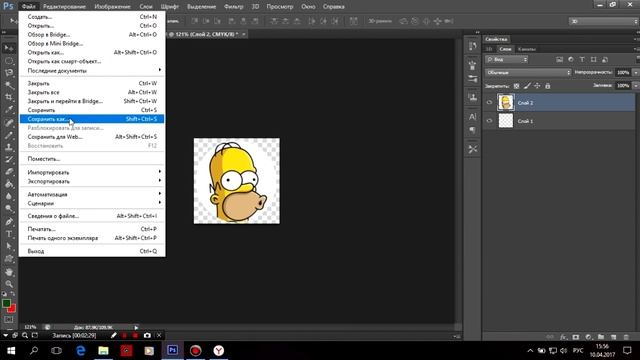Select the Слой 2 layer thumbnail

[506, 102]
